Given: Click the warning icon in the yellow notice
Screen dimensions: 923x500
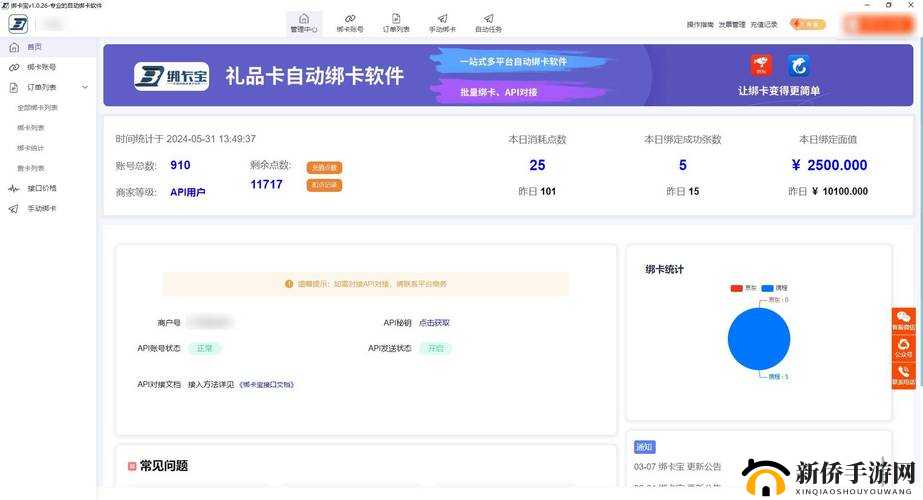Looking at the screenshot, I should (289, 284).
